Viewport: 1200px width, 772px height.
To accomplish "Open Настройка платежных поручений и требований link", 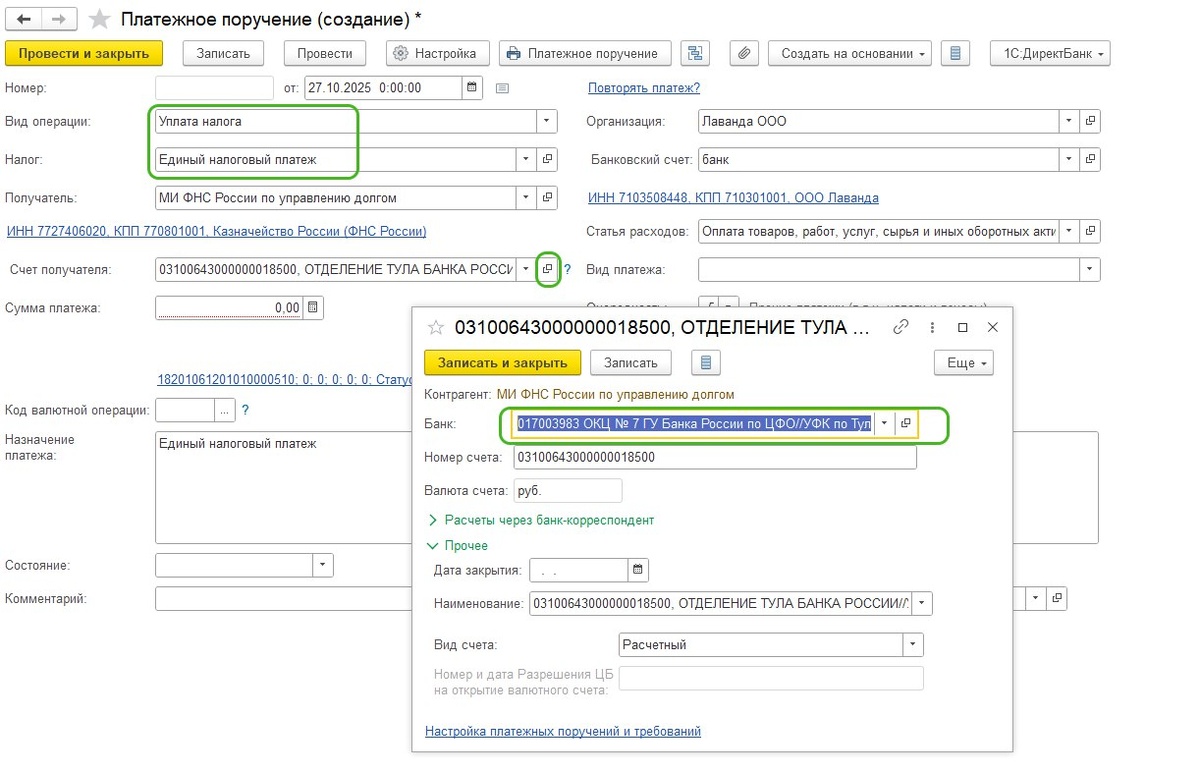I will point(563,731).
